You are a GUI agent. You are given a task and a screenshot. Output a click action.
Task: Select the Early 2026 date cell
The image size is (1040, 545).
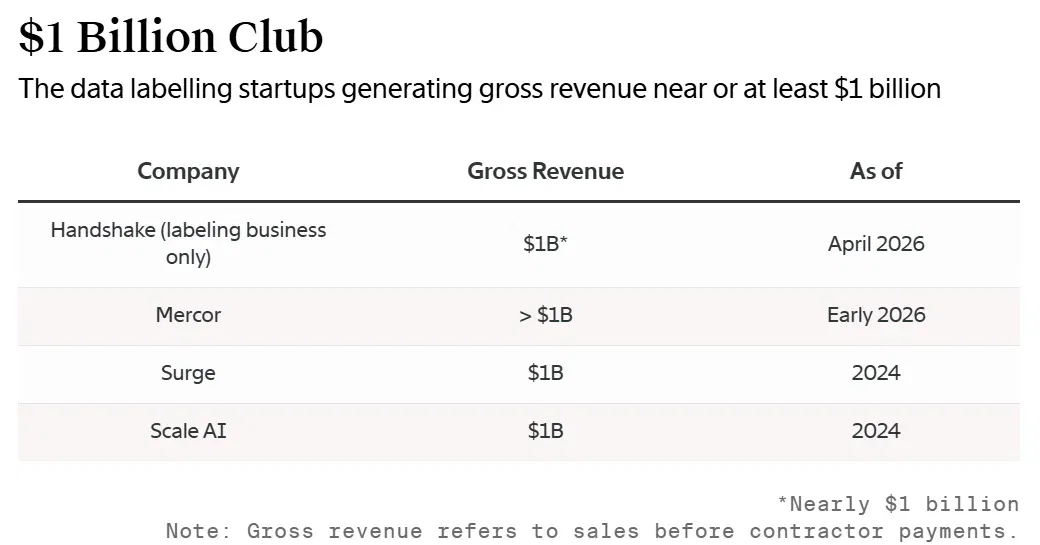pyautogui.click(x=876, y=315)
